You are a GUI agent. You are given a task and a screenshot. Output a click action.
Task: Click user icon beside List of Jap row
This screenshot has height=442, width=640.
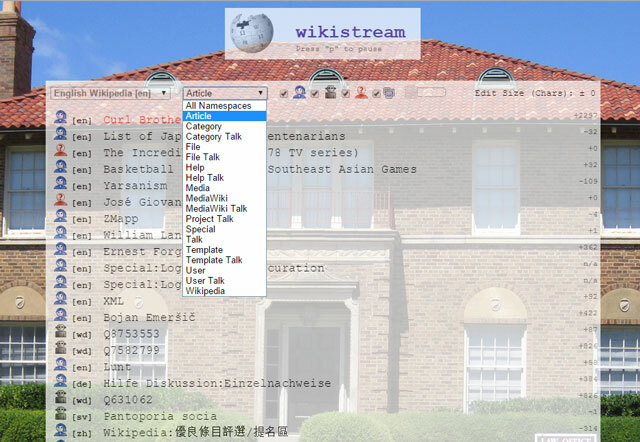60,133
